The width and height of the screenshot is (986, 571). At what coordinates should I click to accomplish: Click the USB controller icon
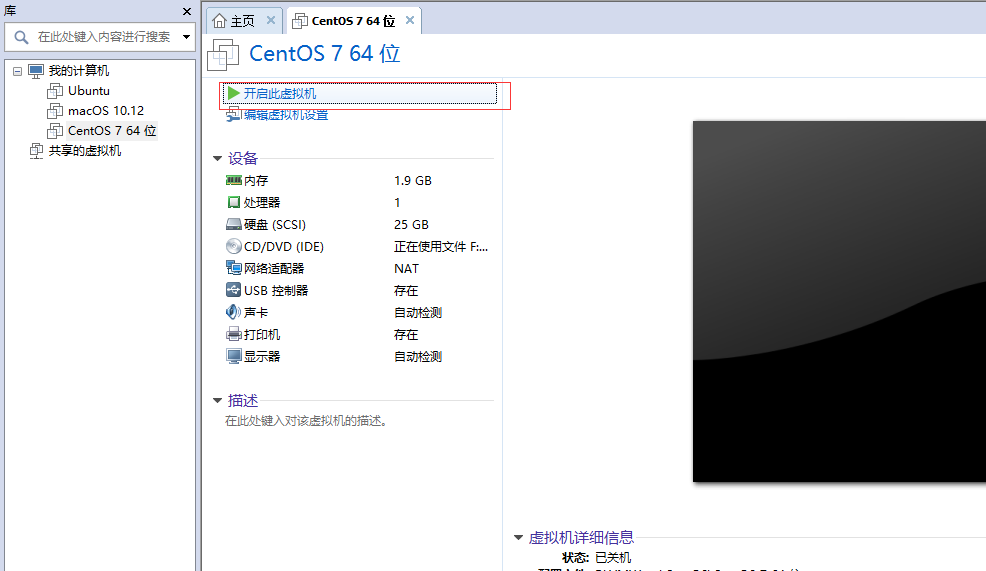click(x=233, y=290)
